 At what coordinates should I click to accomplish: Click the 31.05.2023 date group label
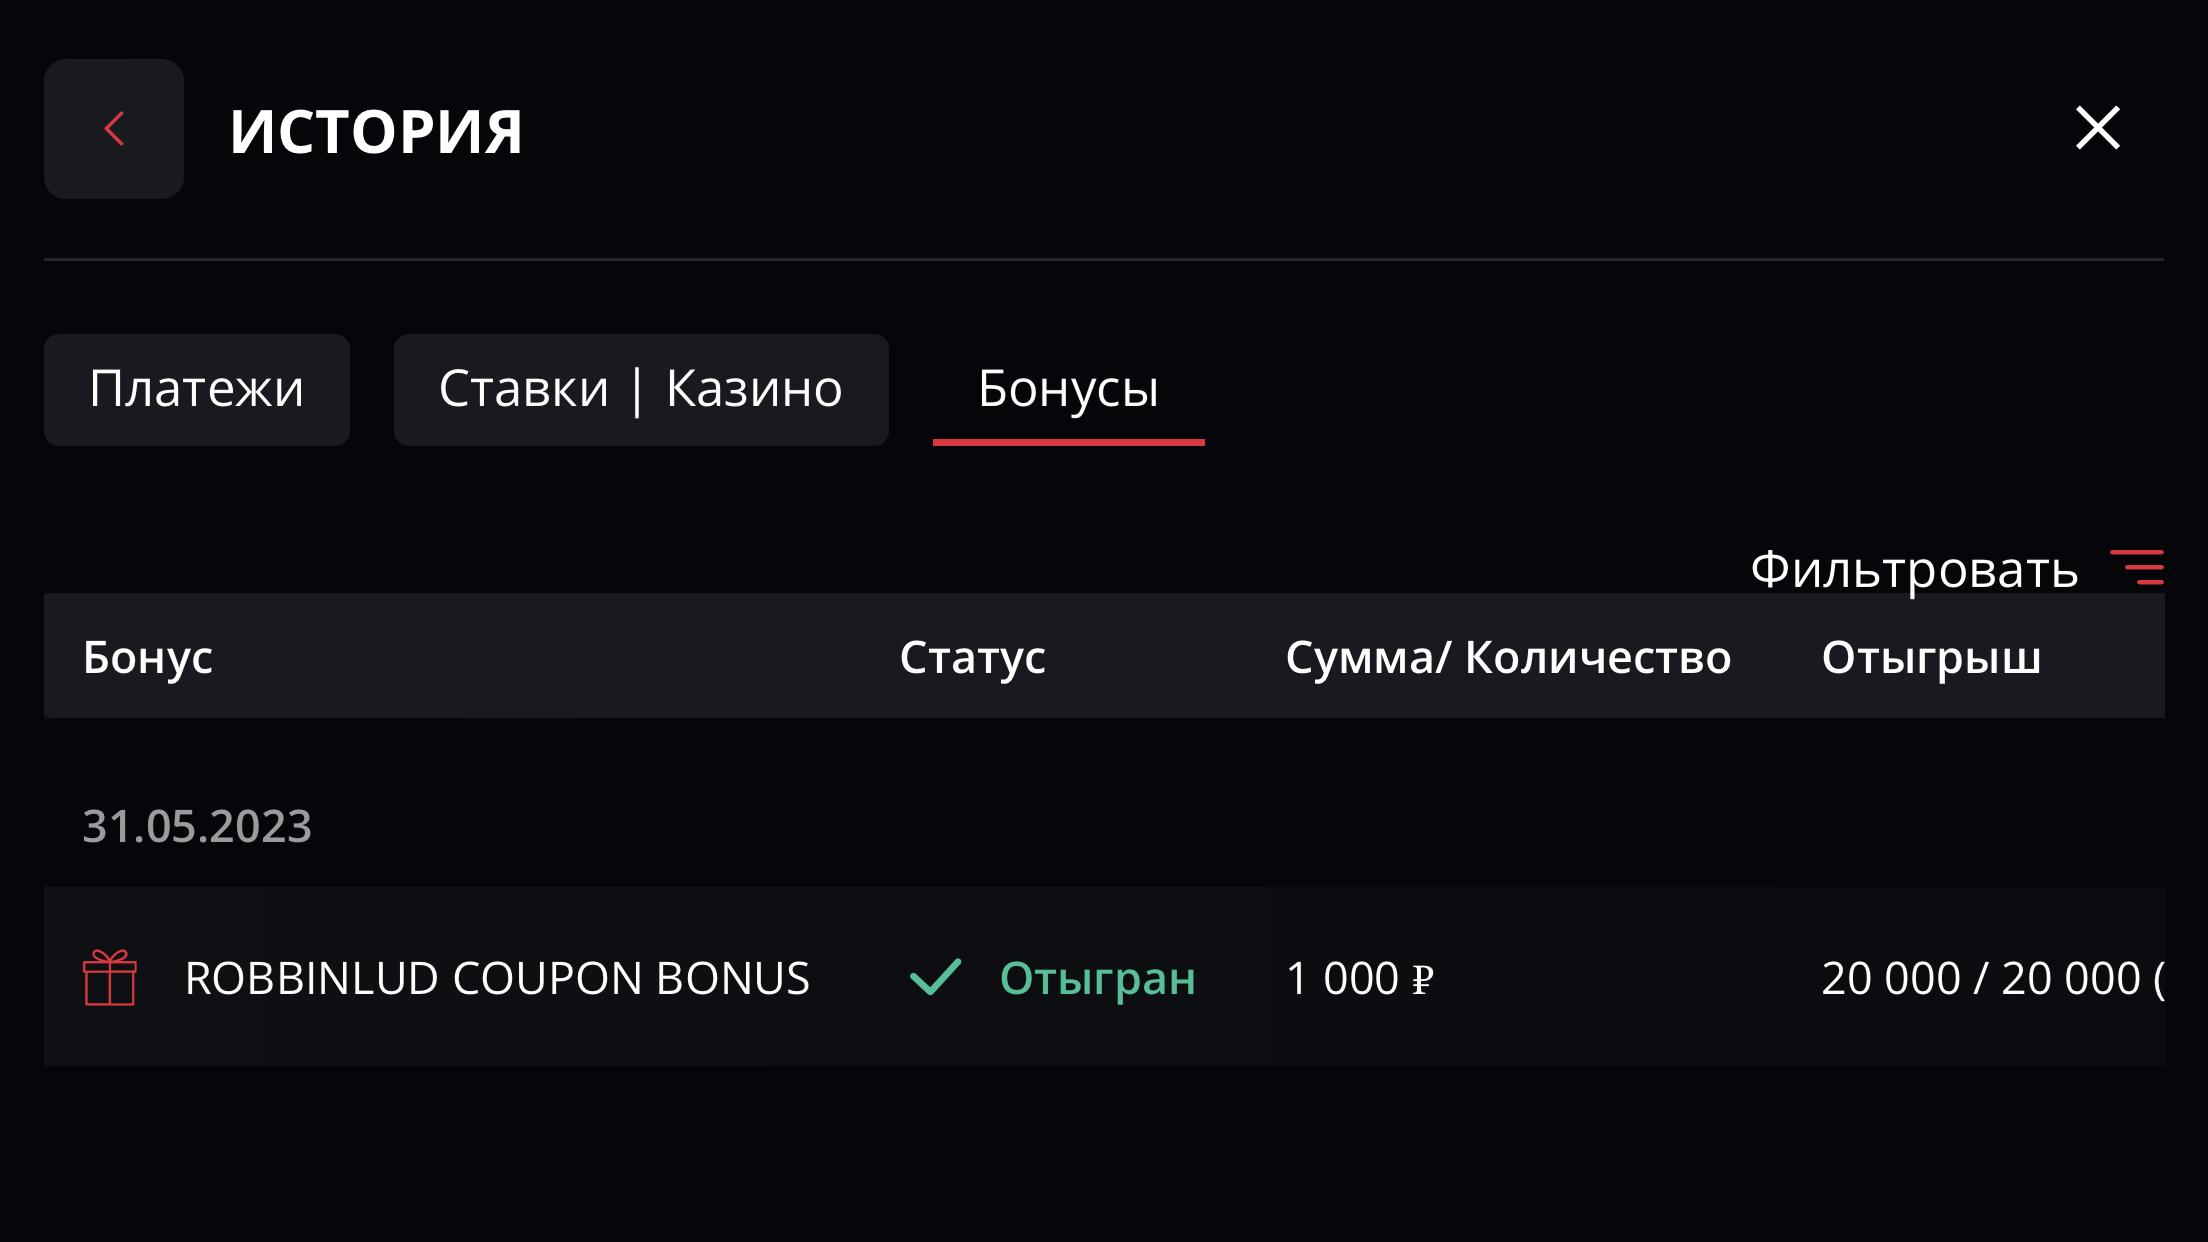coord(197,827)
